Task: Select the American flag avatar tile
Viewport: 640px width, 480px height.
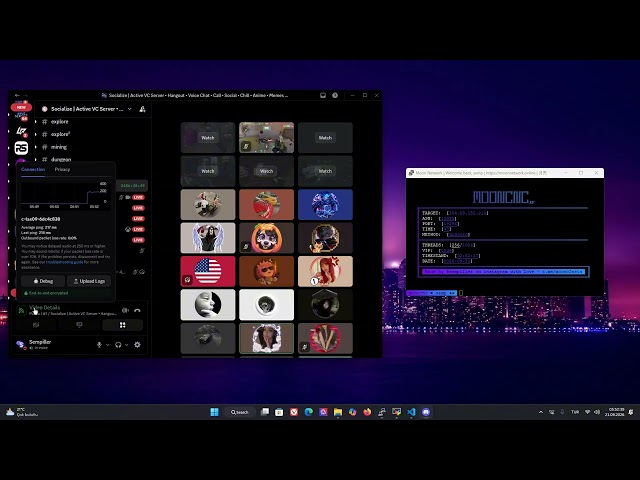Action: (208, 271)
